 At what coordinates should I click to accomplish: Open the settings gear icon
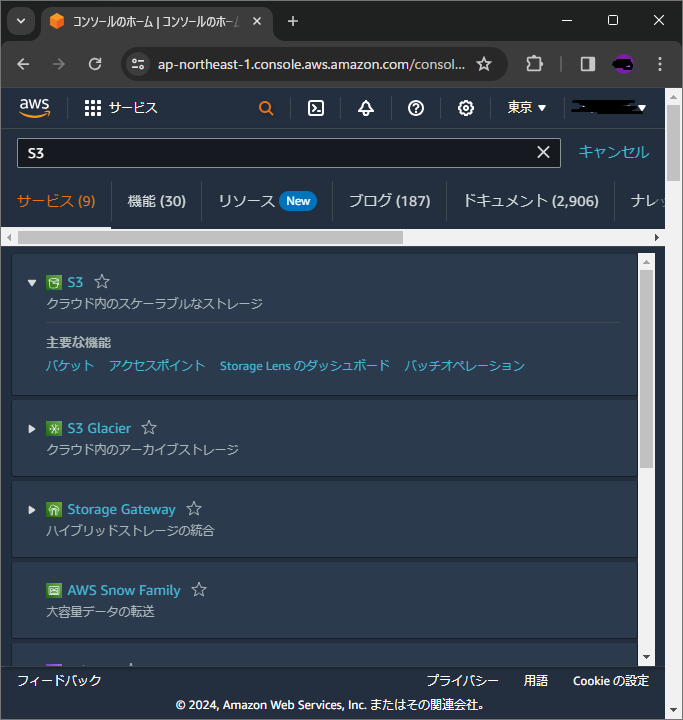coord(466,108)
